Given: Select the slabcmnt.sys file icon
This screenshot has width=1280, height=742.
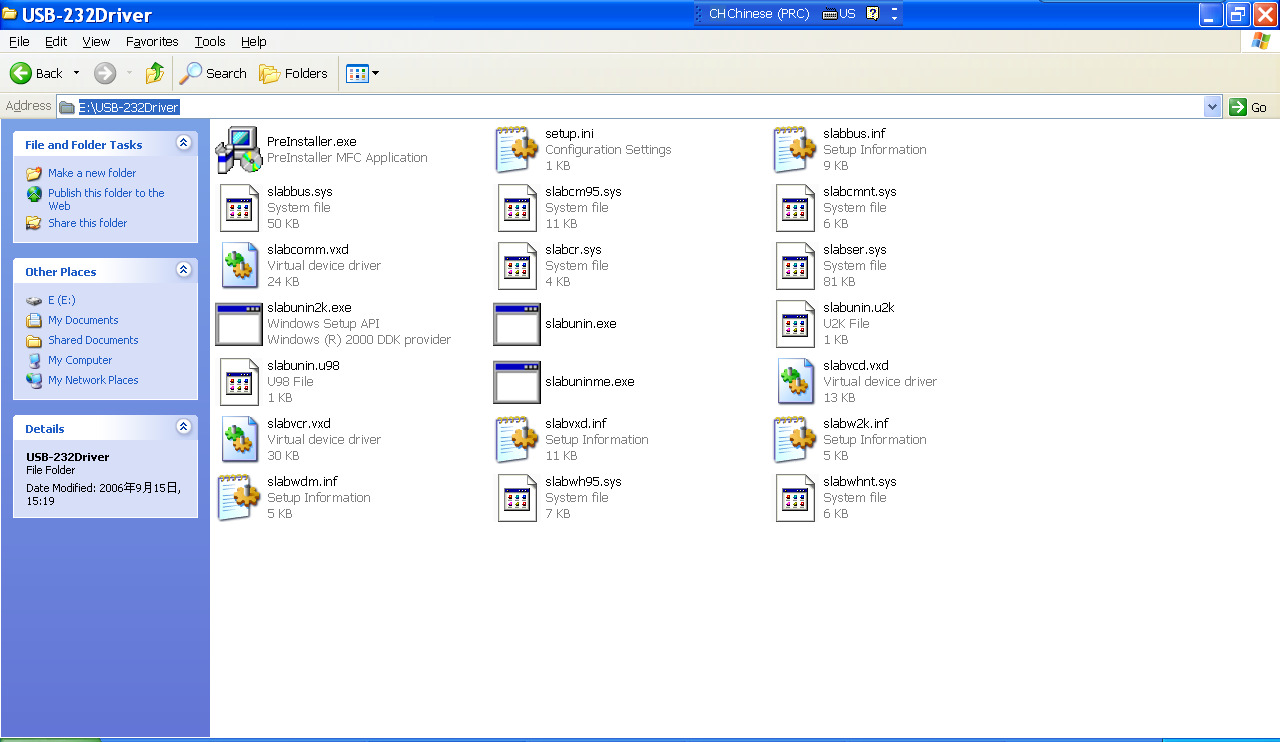Looking at the screenshot, I should click(x=795, y=208).
